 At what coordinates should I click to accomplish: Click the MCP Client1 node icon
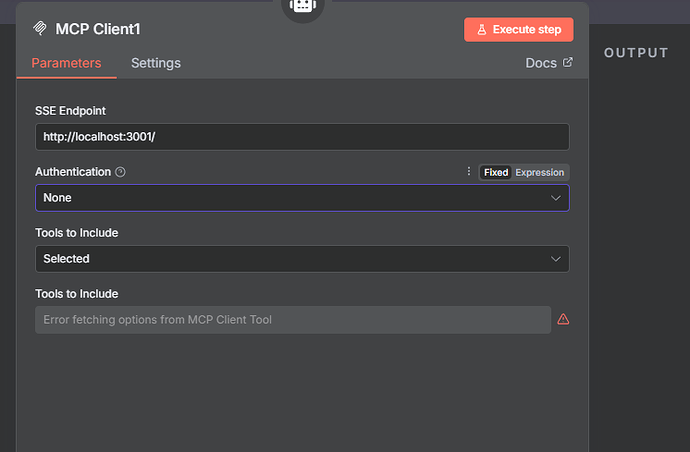40,29
